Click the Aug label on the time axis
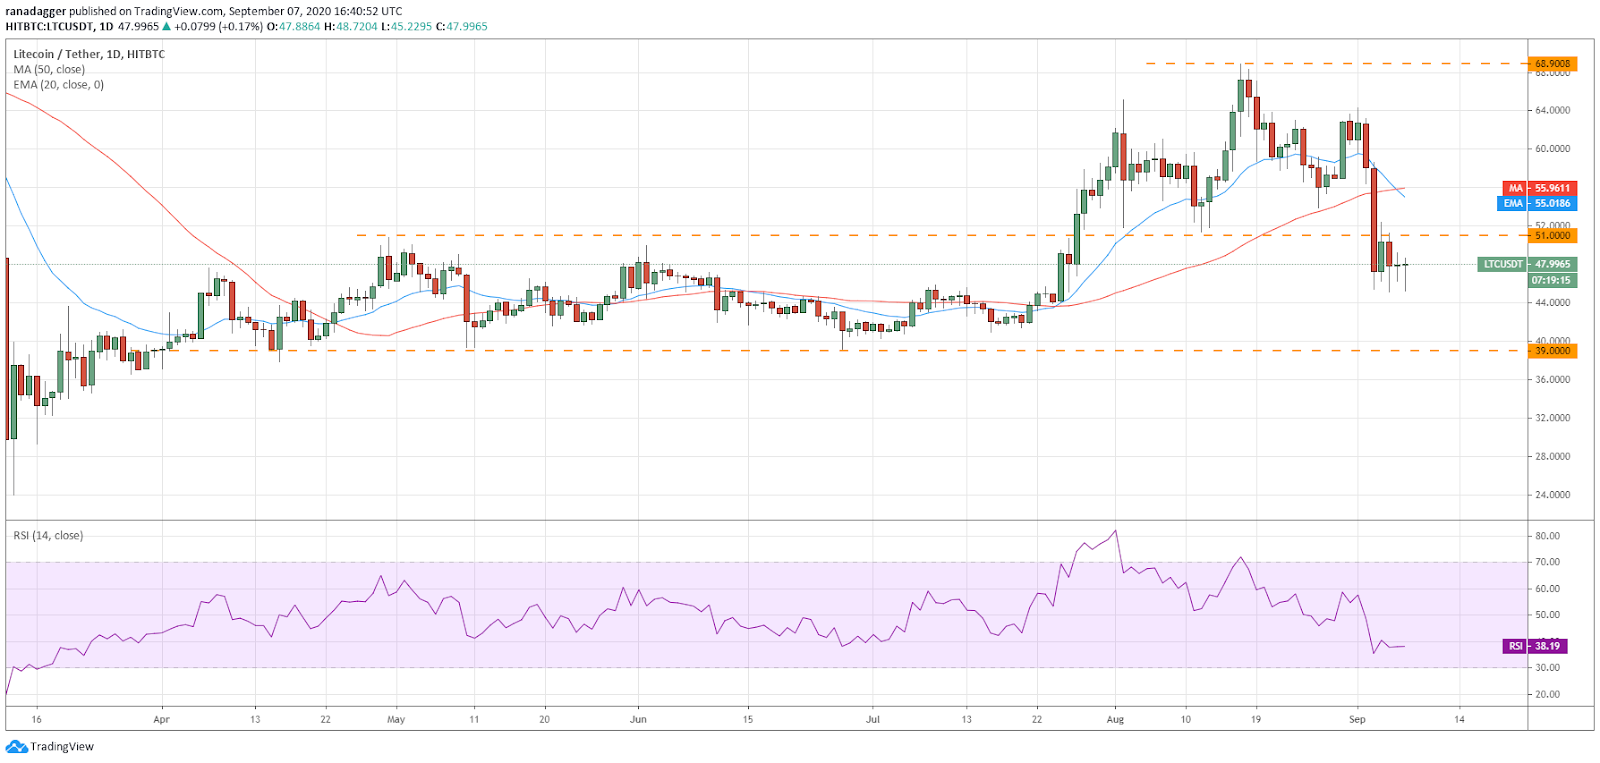The height and width of the screenshot is (763, 1600). [x=1116, y=720]
